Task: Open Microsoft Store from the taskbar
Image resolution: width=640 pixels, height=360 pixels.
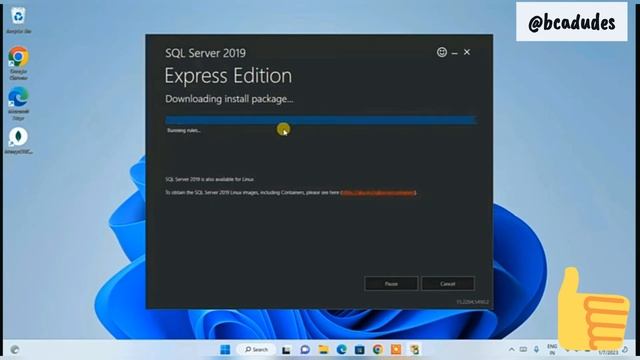Action: pyautogui.click(x=360, y=349)
